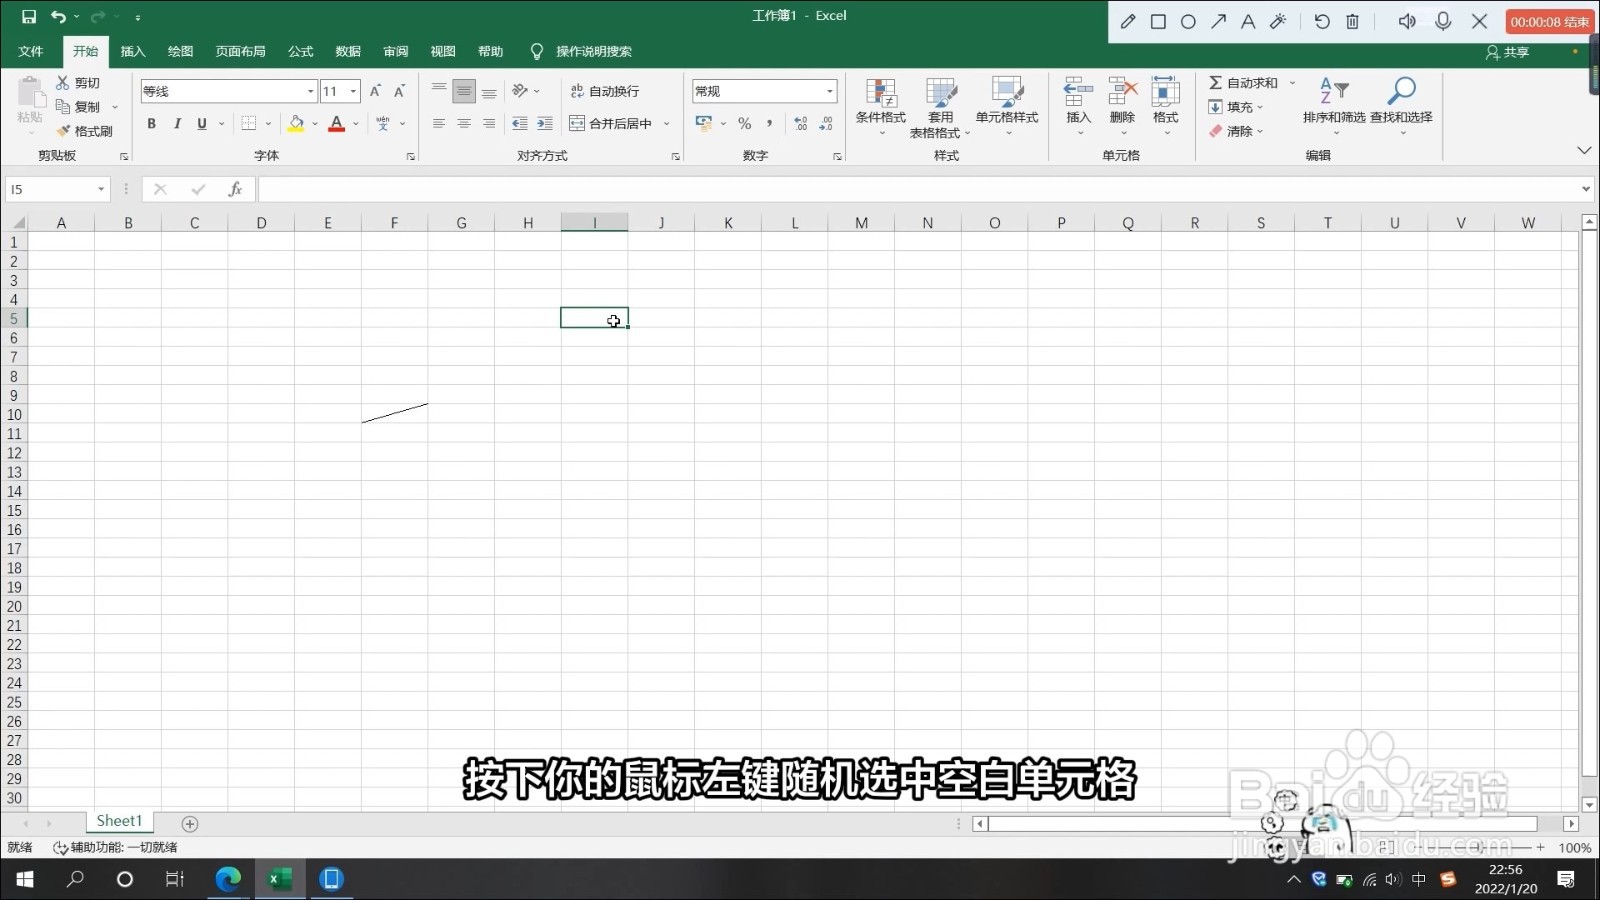Switch to the Insert (插入) tab
The height and width of the screenshot is (900, 1600).
(x=133, y=51)
